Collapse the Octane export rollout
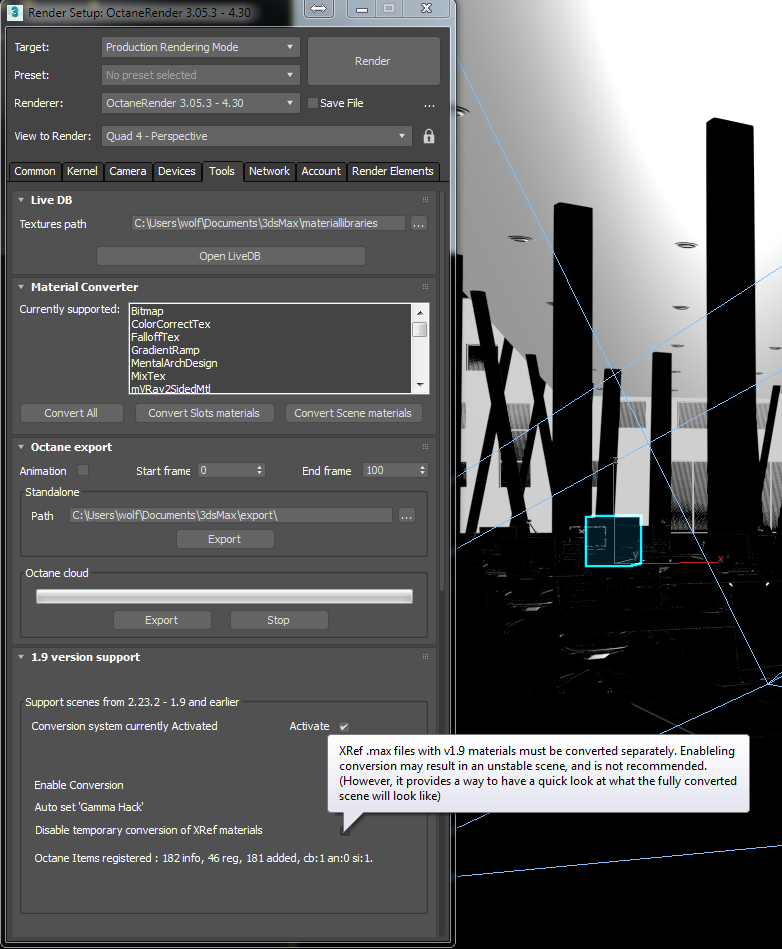Image resolution: width=782 pixels, height=949 pixels. click(21, 447)
